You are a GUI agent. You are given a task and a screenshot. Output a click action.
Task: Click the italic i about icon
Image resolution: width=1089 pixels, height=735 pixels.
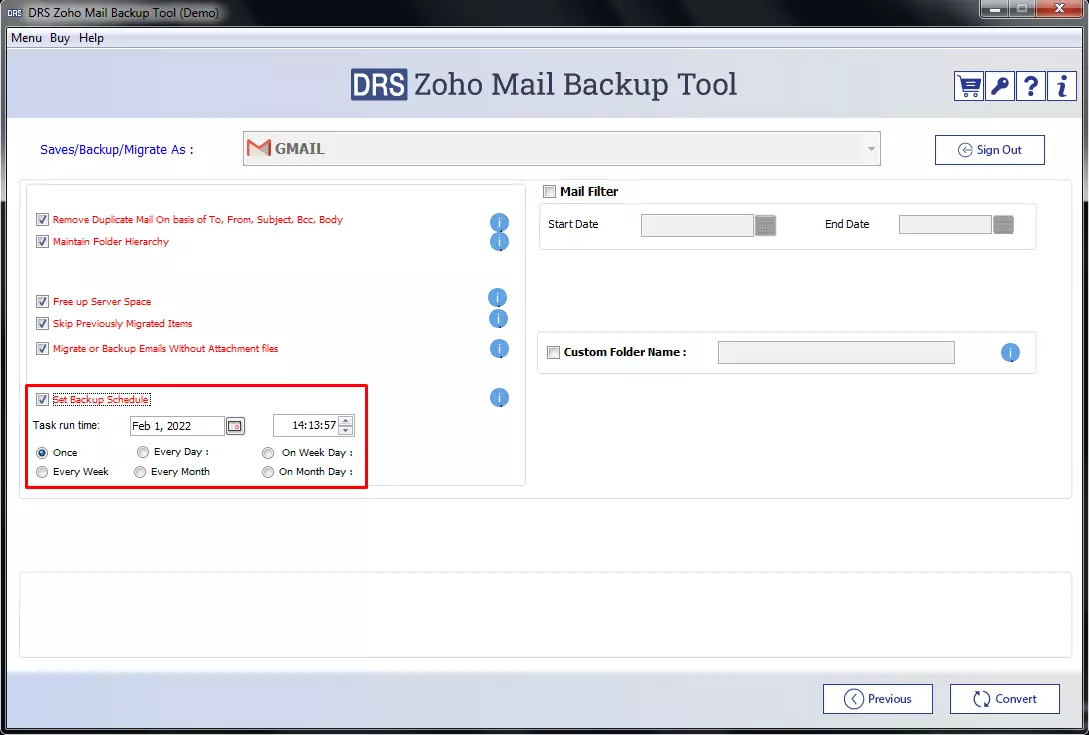[1062, 87]
